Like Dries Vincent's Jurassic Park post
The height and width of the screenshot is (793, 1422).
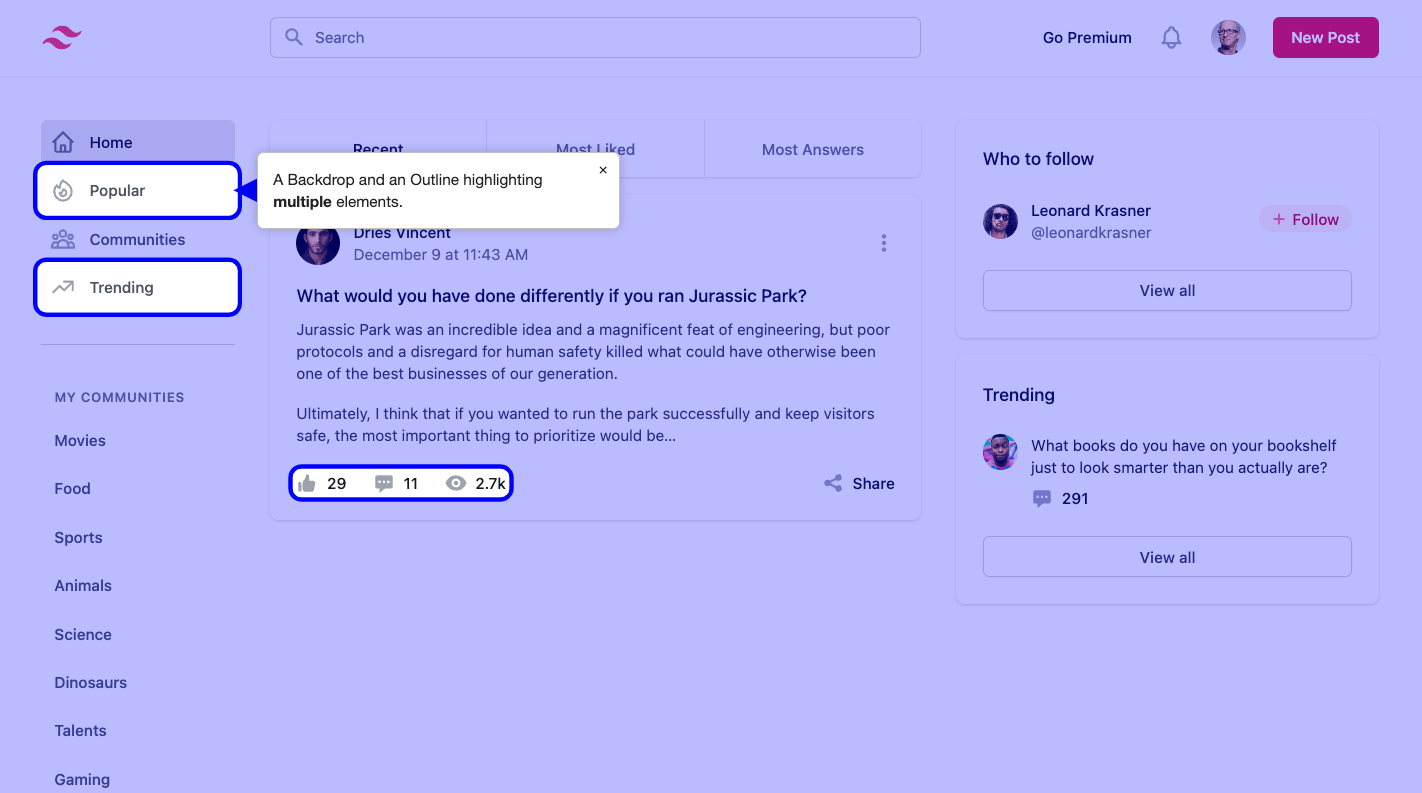[x=308, y=483]
